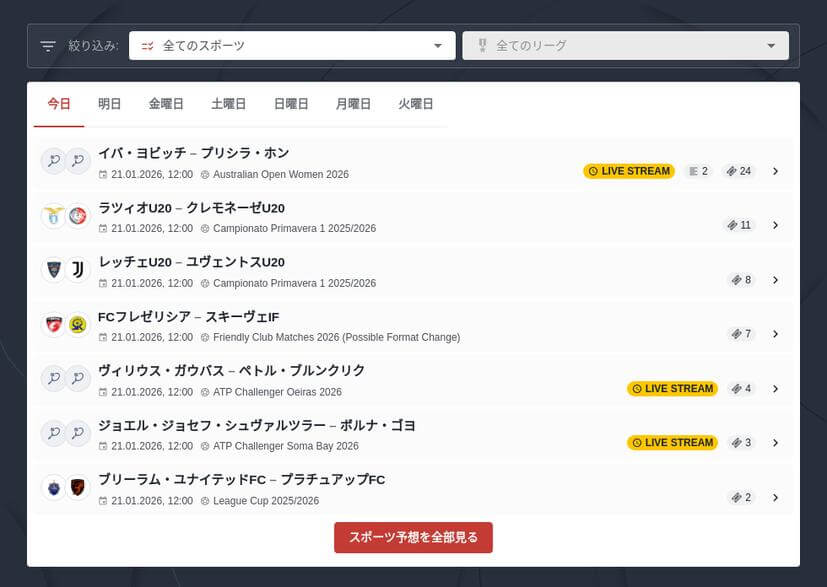Click the Lazio team crest on the ラツィオU20 row
Image resolution: width=827 pixels, height=587 pixels.
click(x=53, y=215)
